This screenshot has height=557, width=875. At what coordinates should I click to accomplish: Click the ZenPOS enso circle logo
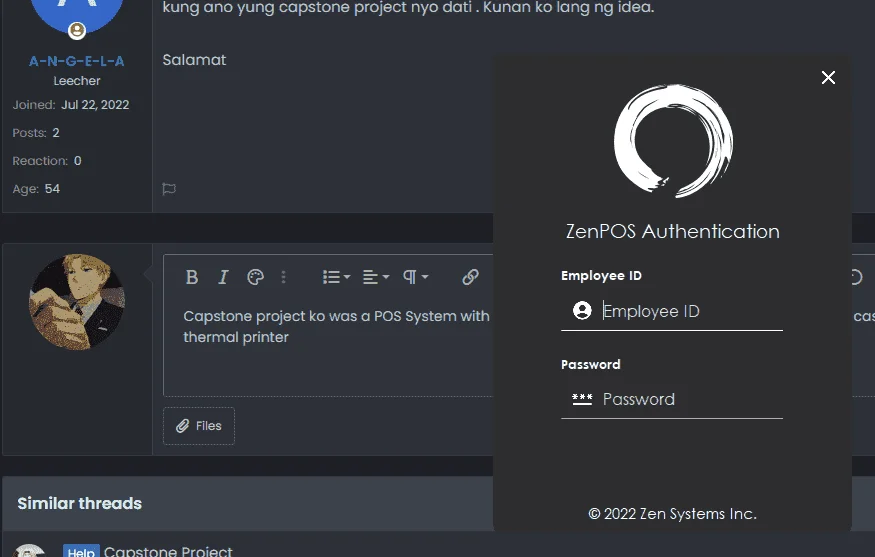[x=673, y=141]
